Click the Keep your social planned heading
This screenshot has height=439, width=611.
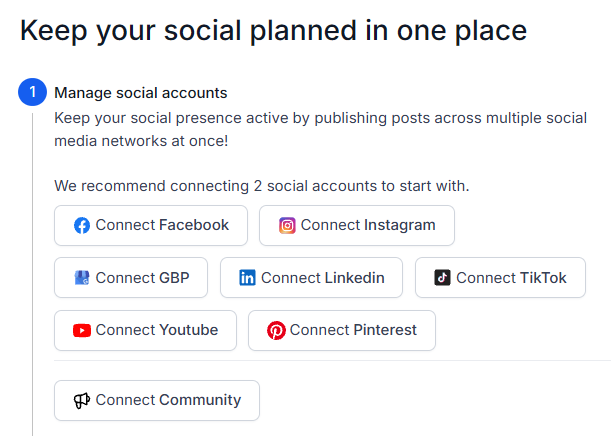[x=273, y=31]
